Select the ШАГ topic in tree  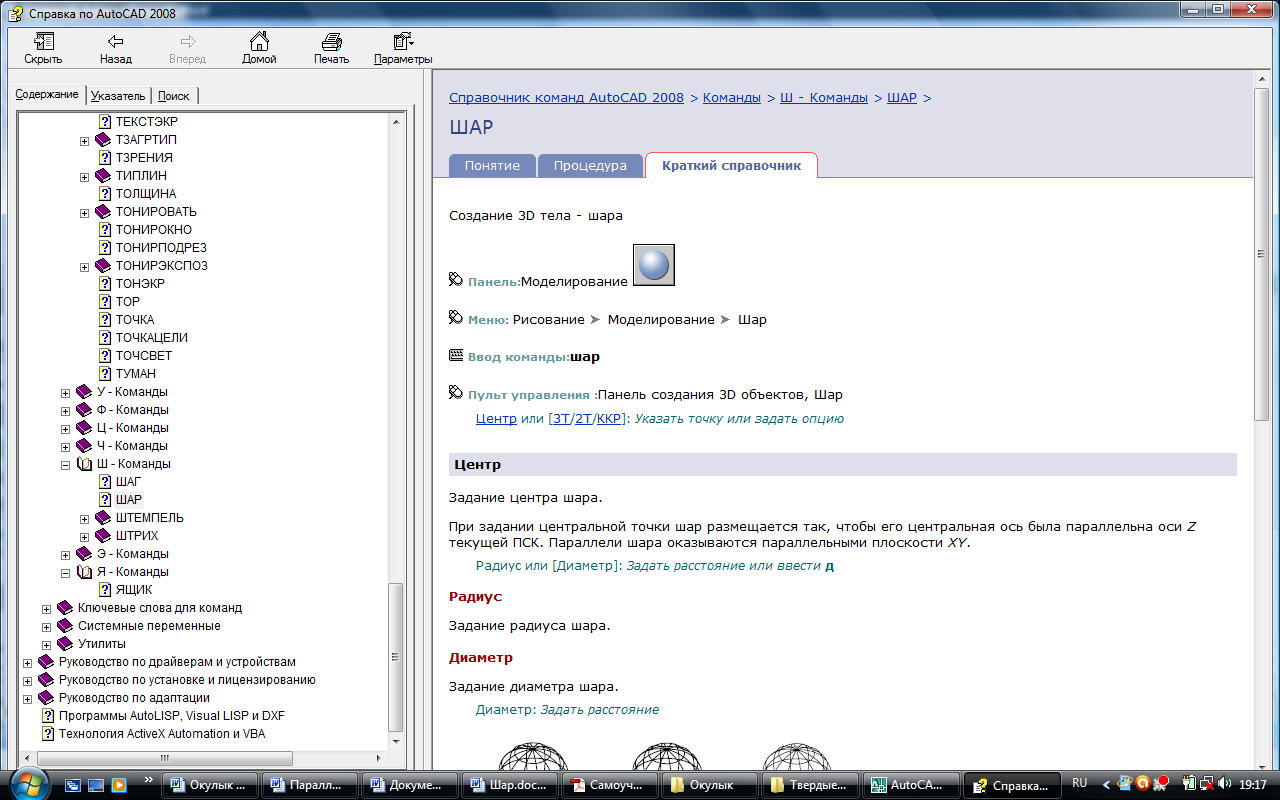pyautogui.click(x=129, y=482)
